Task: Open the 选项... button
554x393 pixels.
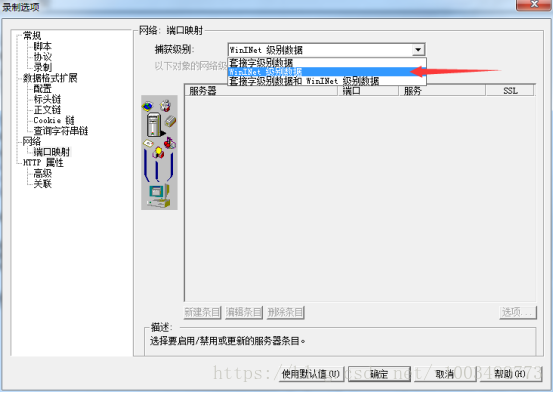Action: tap(518, 312)
